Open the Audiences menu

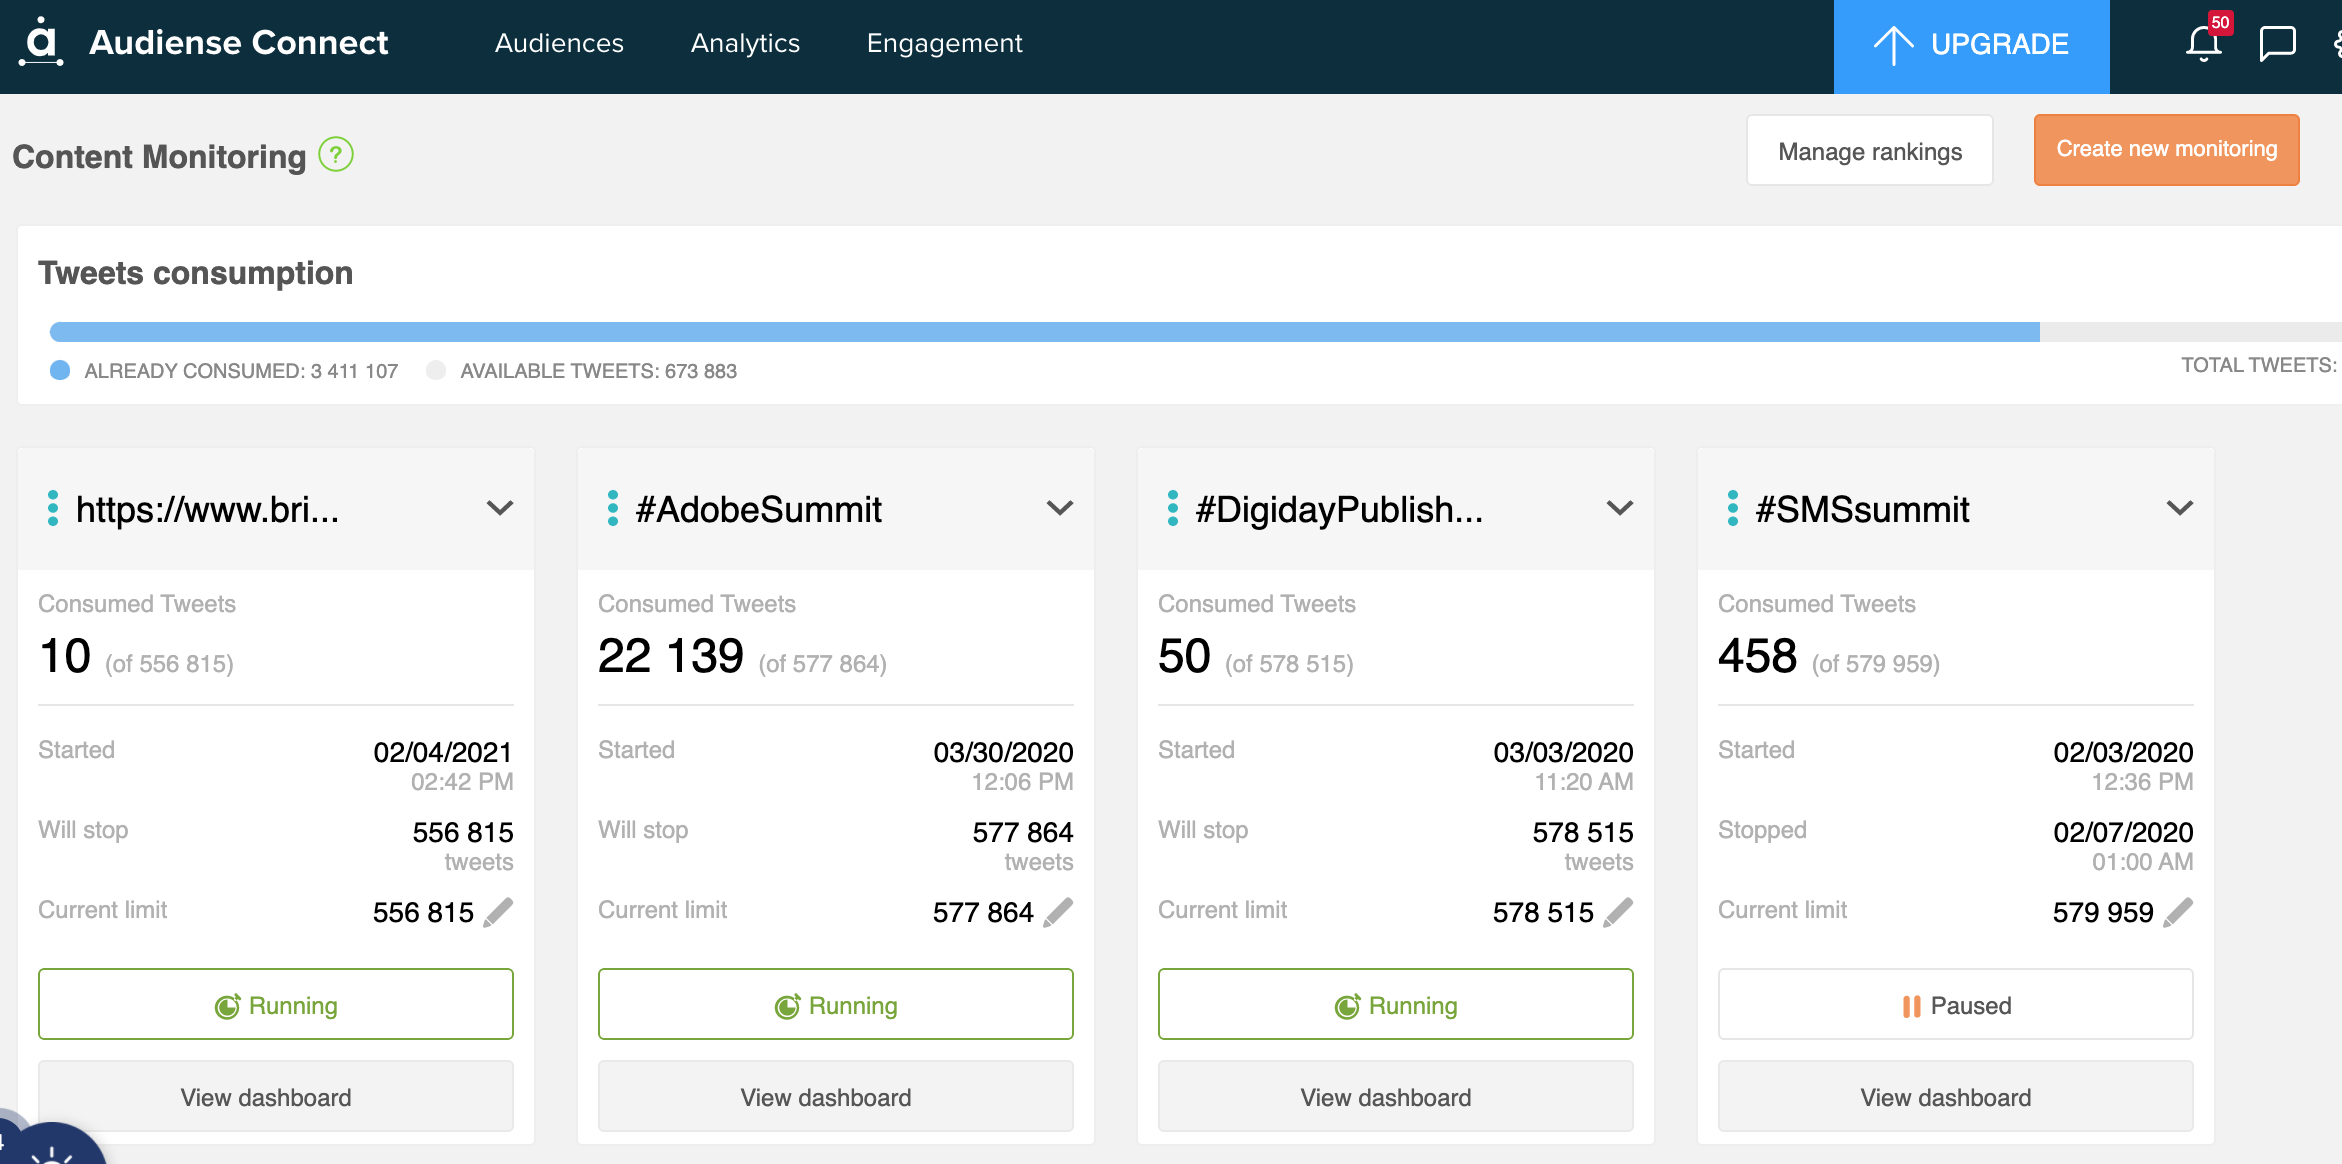(x=559, y=43)
